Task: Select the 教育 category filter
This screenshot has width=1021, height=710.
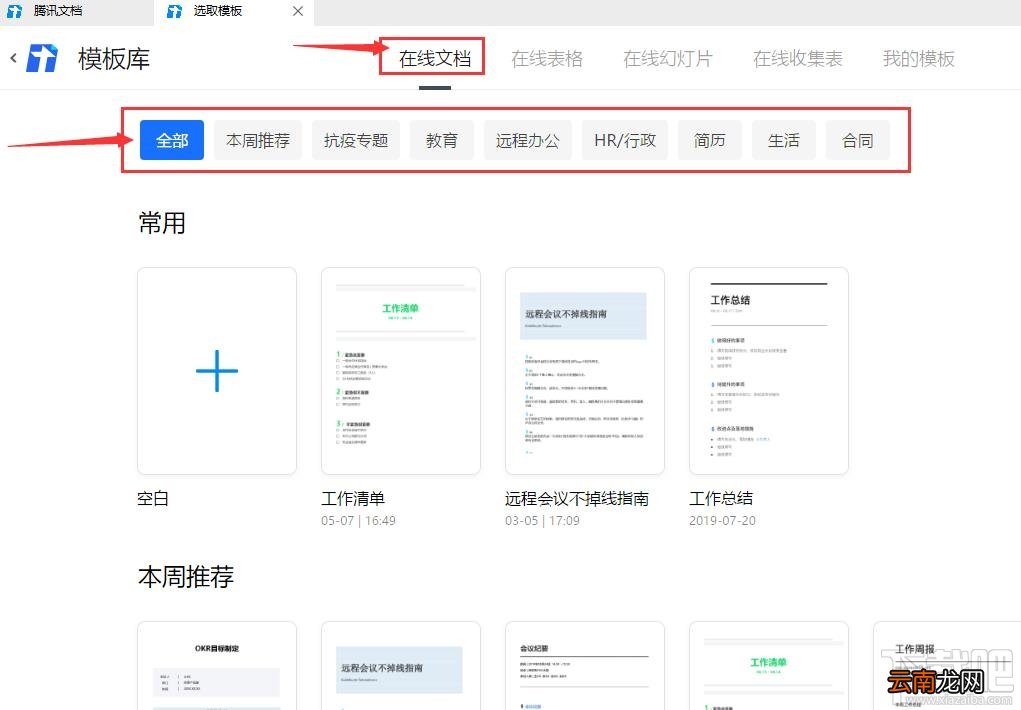Action: point(442,140)
